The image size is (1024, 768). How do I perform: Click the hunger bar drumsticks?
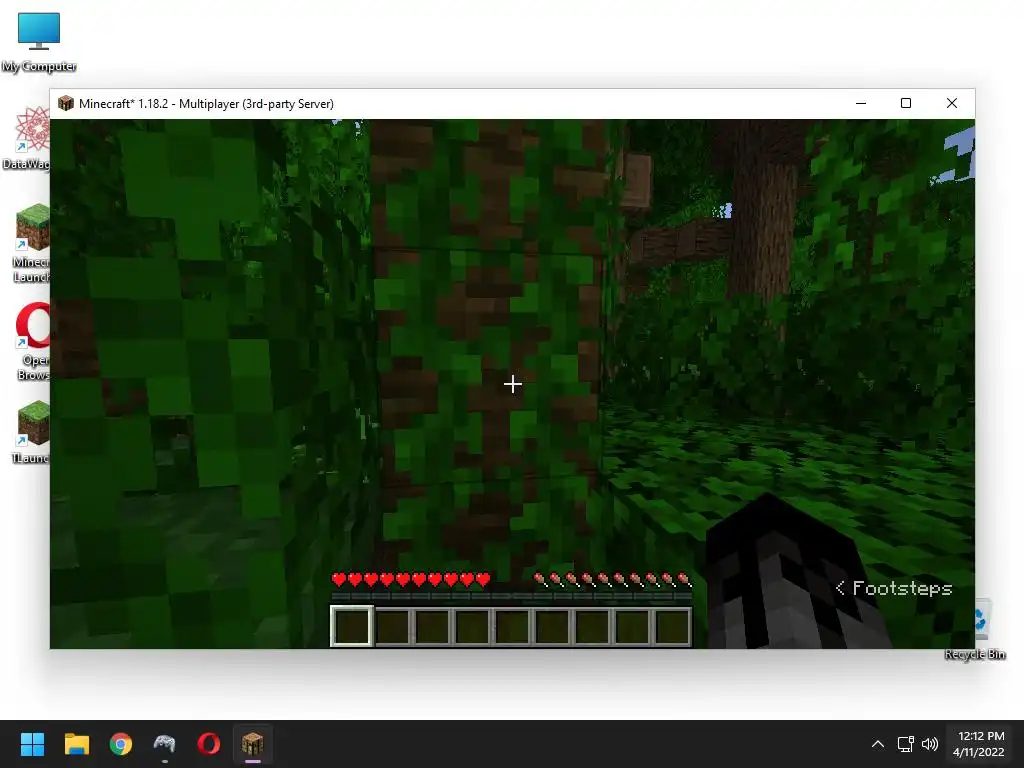(612, 579)
